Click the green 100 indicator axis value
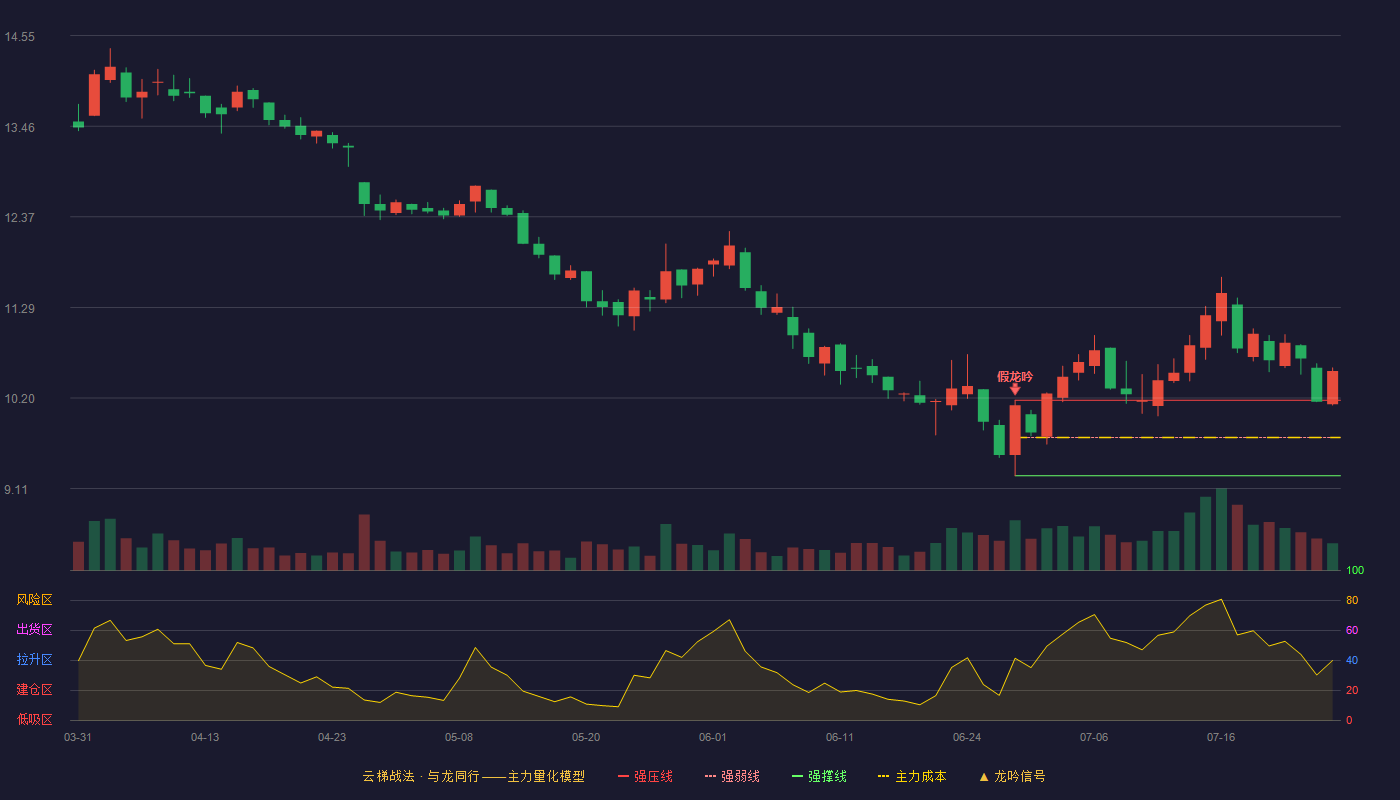The height and width of the screenshot is (800, 1400). 1355,571
